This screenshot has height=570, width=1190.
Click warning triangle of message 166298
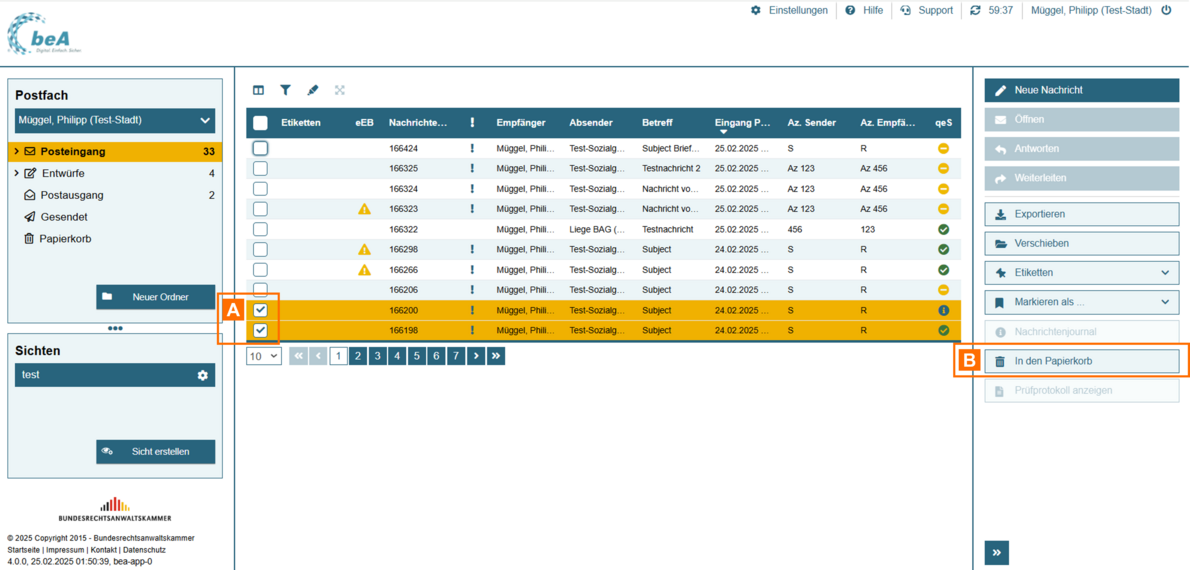click(364, 249)
